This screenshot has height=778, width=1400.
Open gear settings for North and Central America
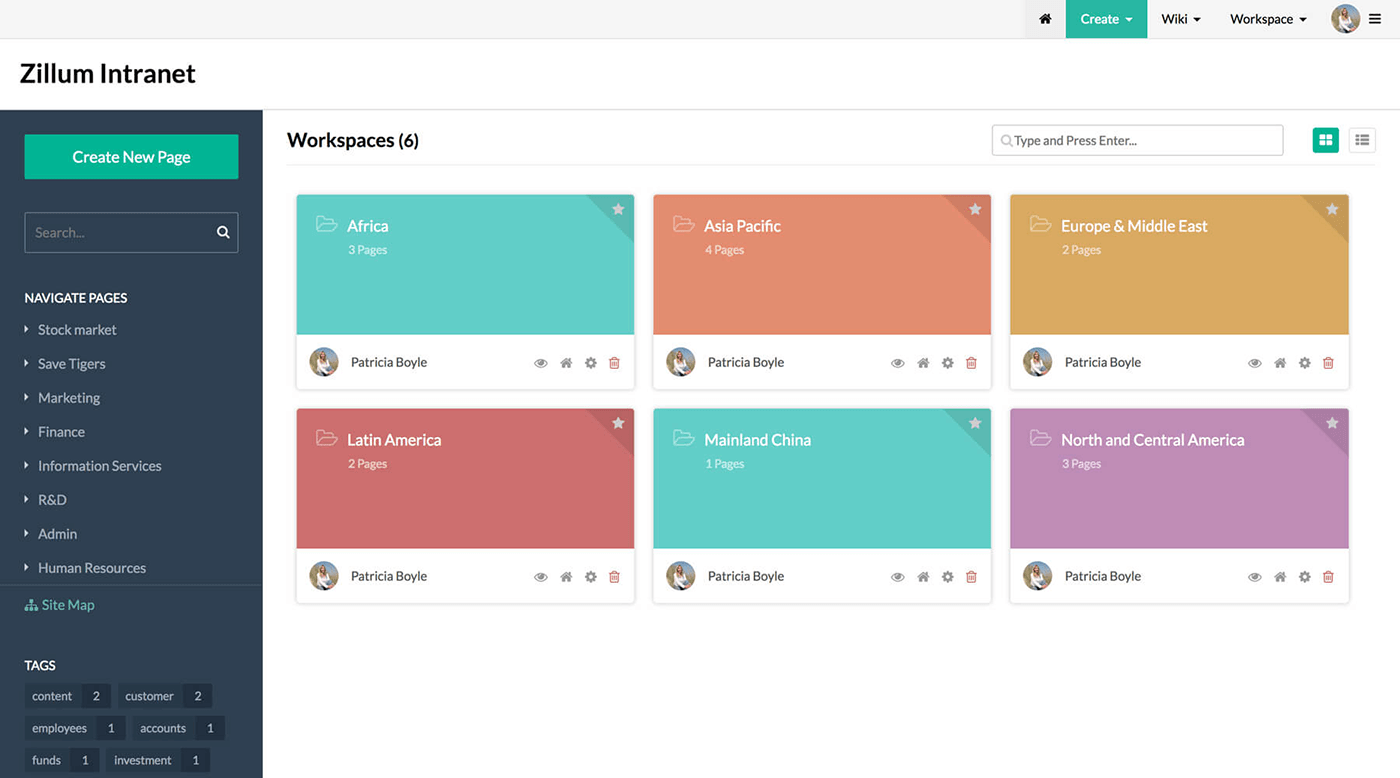tap(1304, 577)
